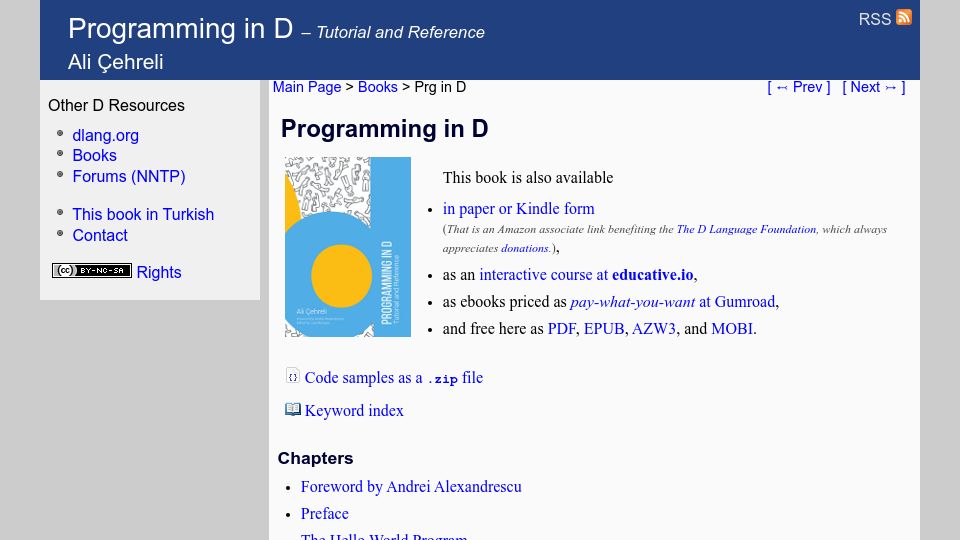Open Forums (NNTP) sidebar link
Viewport: 960px width, 540px height.
tap(129, 176)
